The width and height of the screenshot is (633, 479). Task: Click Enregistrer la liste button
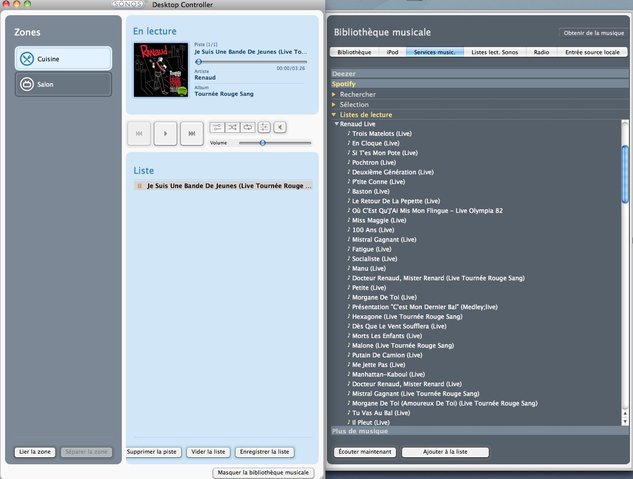(265, 452)
